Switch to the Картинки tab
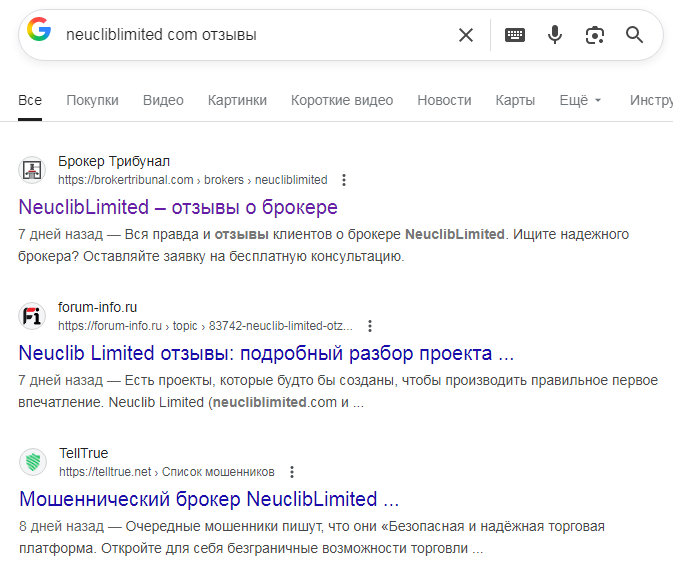673x570 pixels. [237, 100]
